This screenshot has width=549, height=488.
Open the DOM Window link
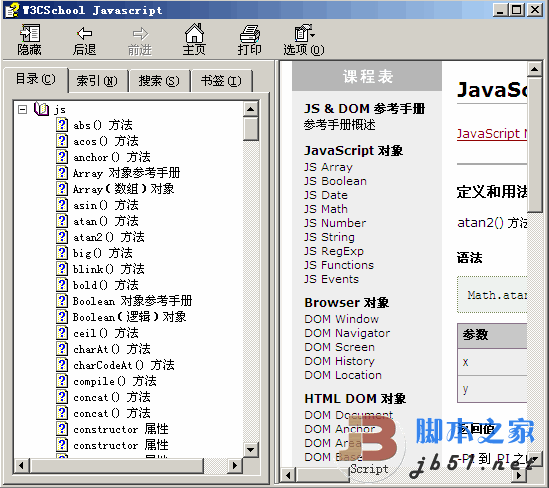click(x=341, y=319)
